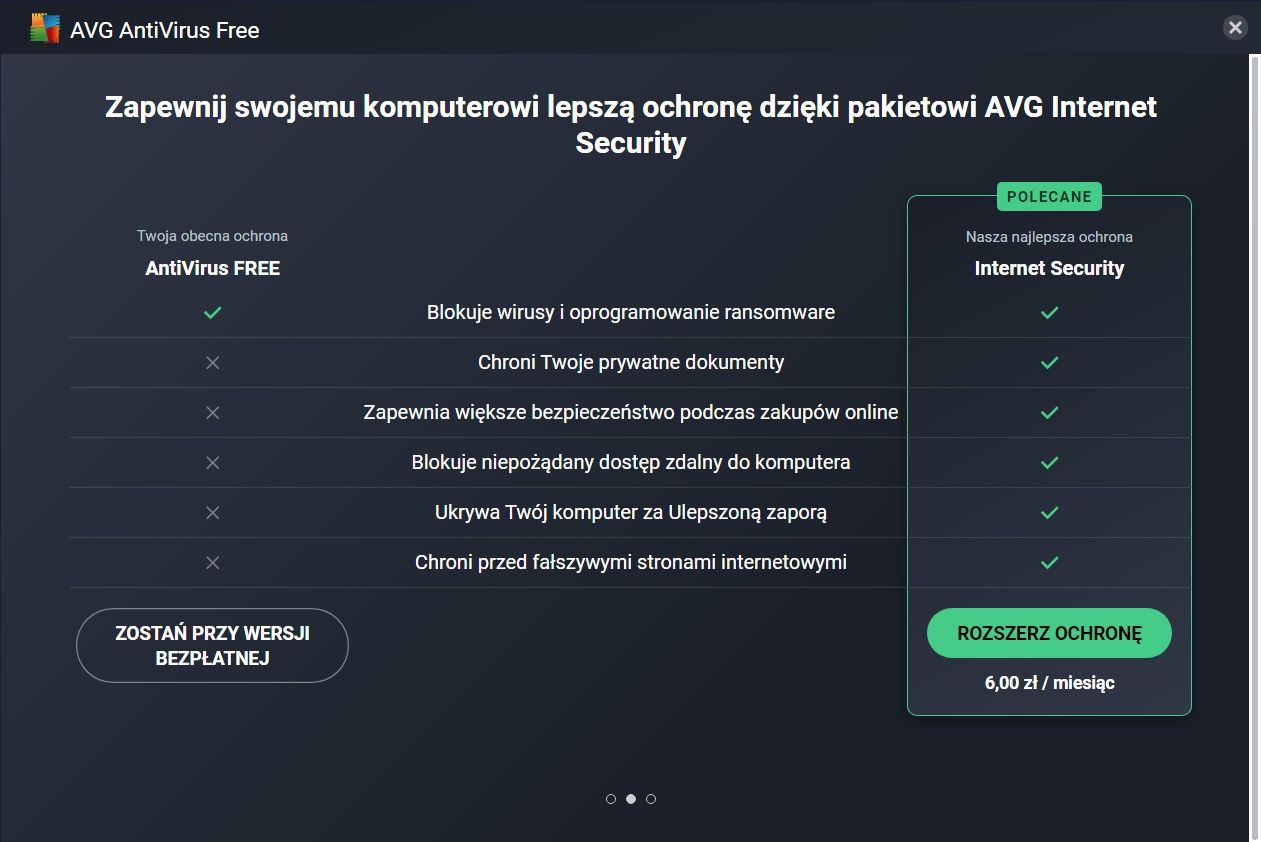1261x842 pixels.
Task: Click the '6,00 zł / miesiąc' price text
Action: coord(1049,683)
